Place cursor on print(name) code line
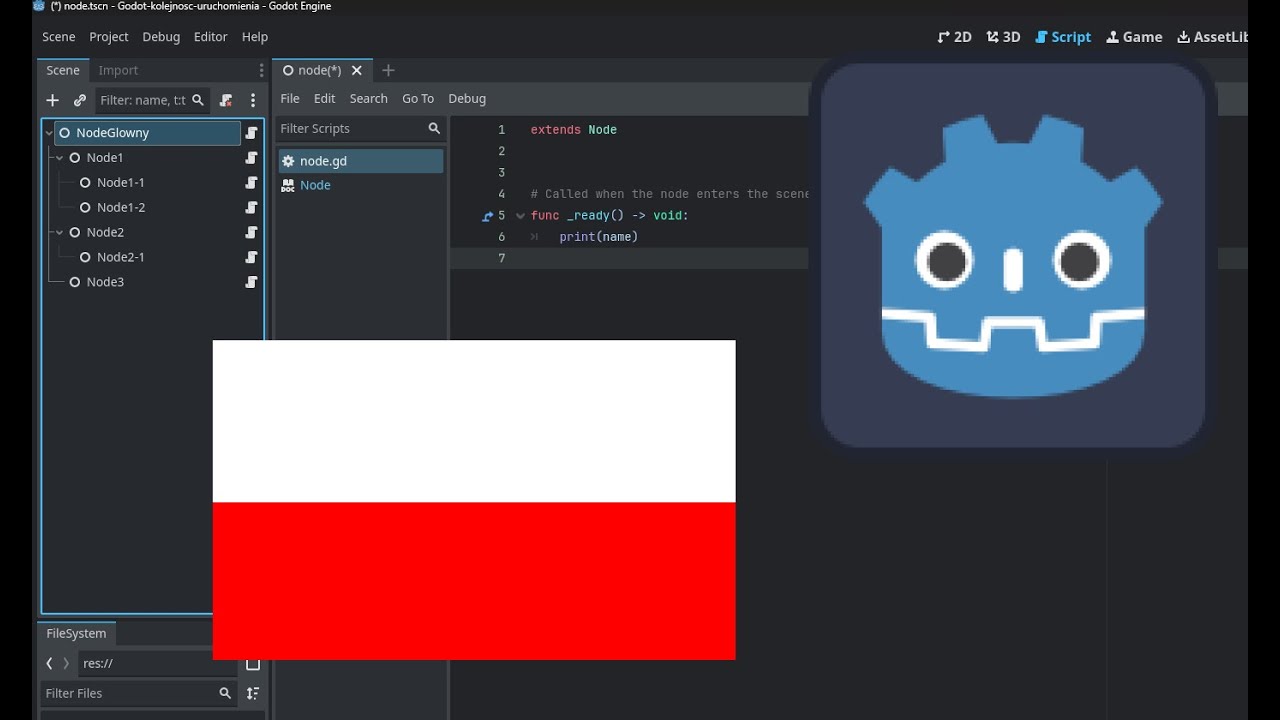Viewport: 1280px width, 720px height. point(598,237)
